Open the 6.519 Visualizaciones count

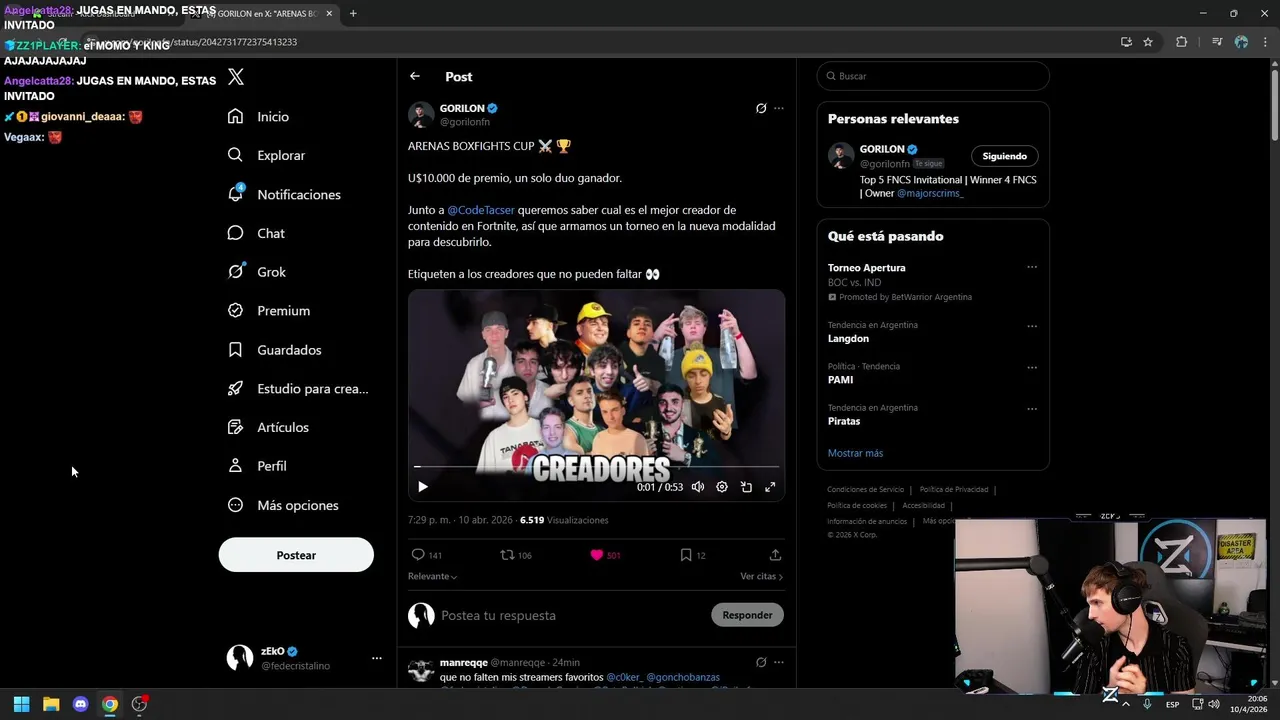click(564, 520)
